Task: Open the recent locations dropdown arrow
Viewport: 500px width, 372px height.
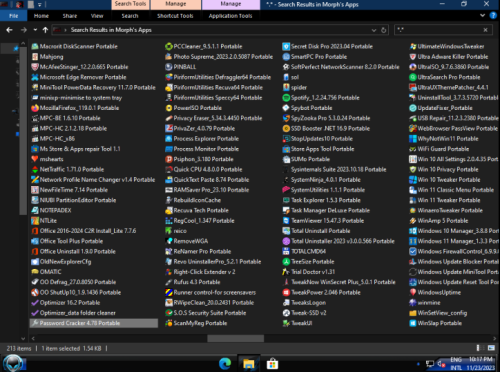Action: (35, 30)
